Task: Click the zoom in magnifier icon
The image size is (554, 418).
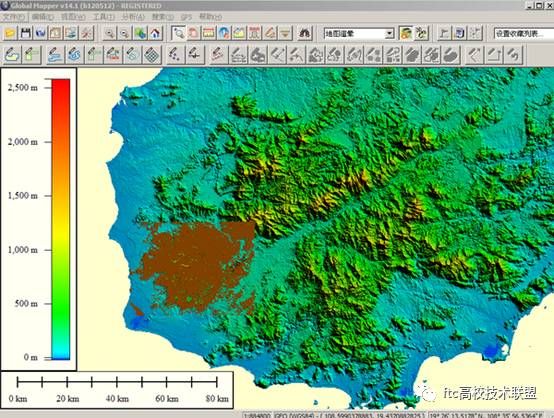Action: [110, 33]
